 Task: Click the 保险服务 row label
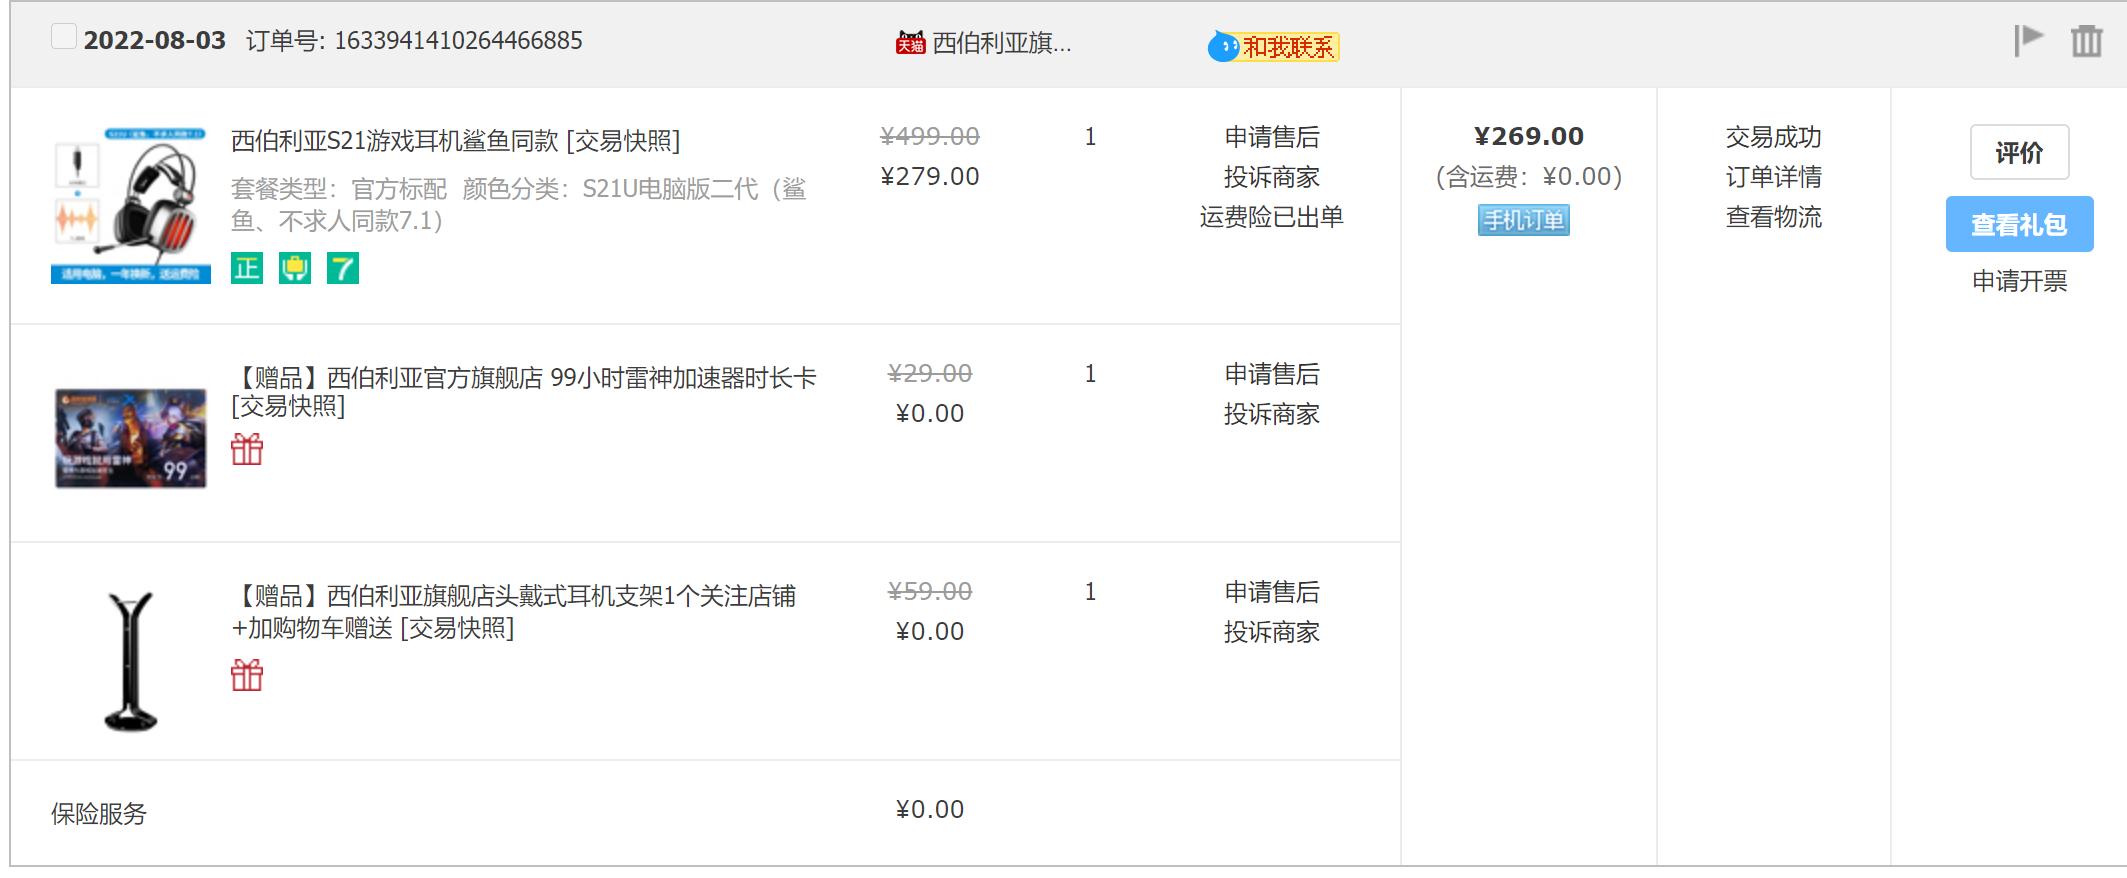point(99,814)
